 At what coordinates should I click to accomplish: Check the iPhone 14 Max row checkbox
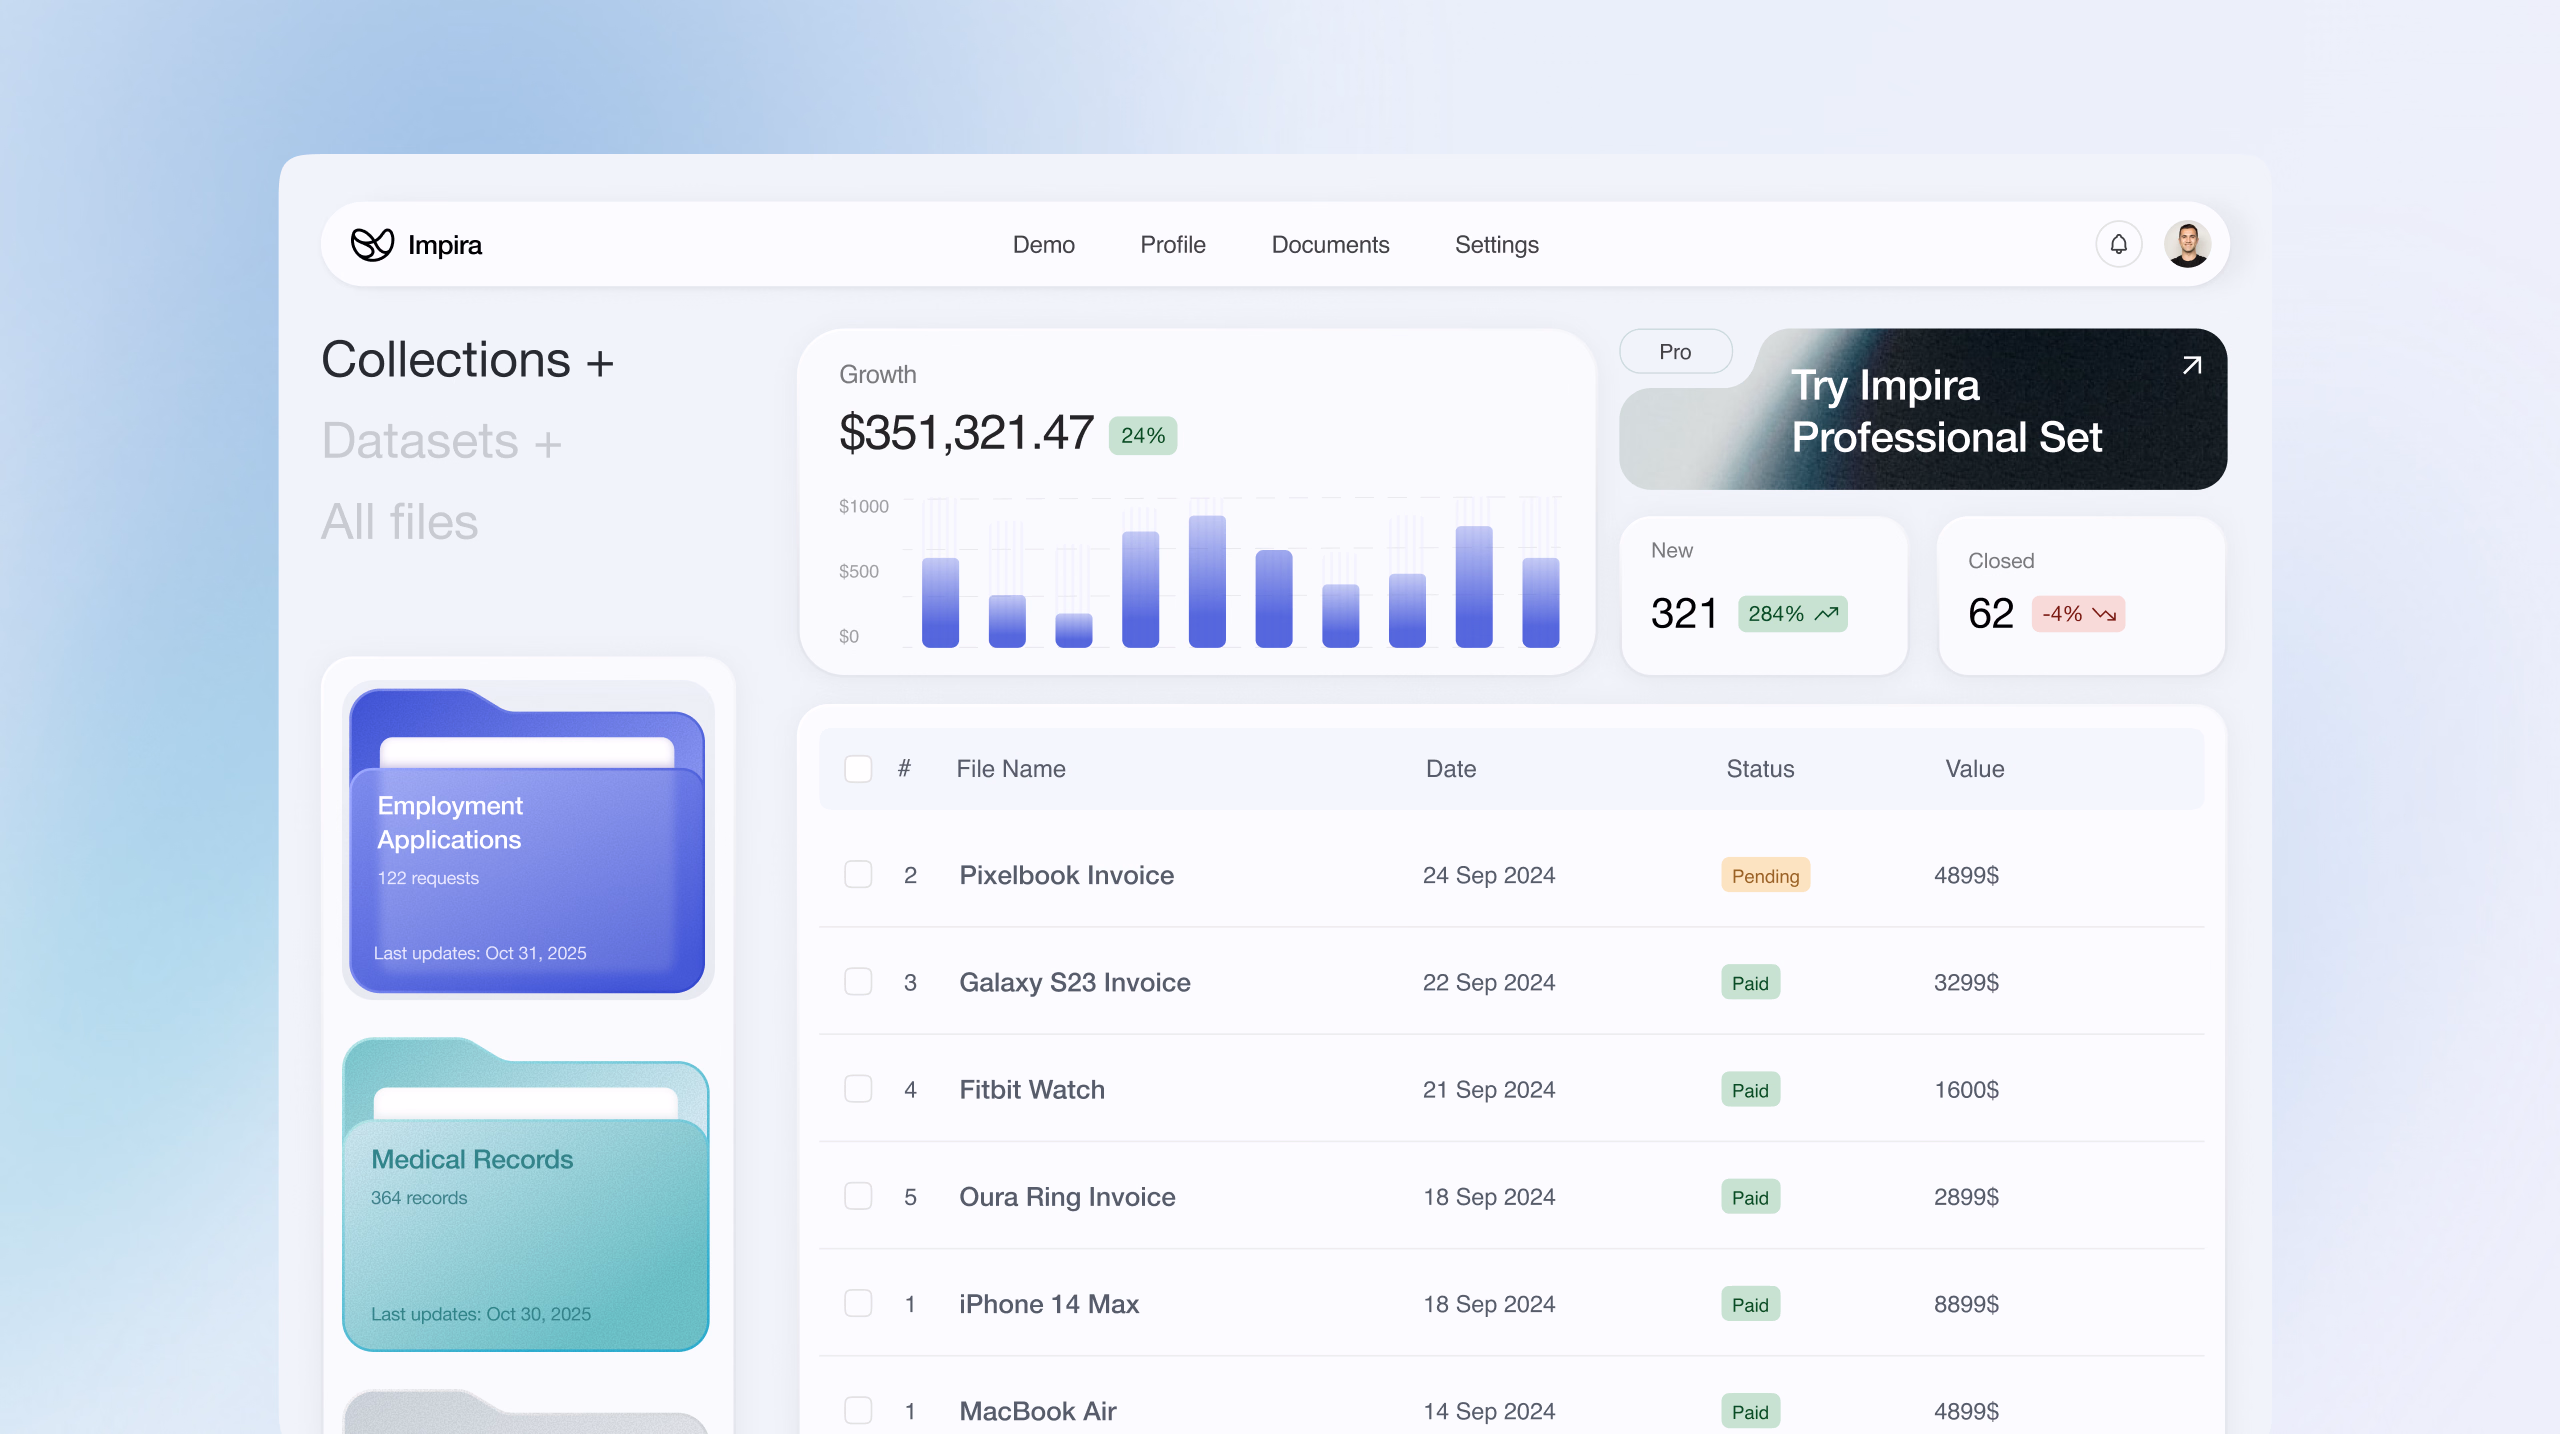(x=858, y=1304)
